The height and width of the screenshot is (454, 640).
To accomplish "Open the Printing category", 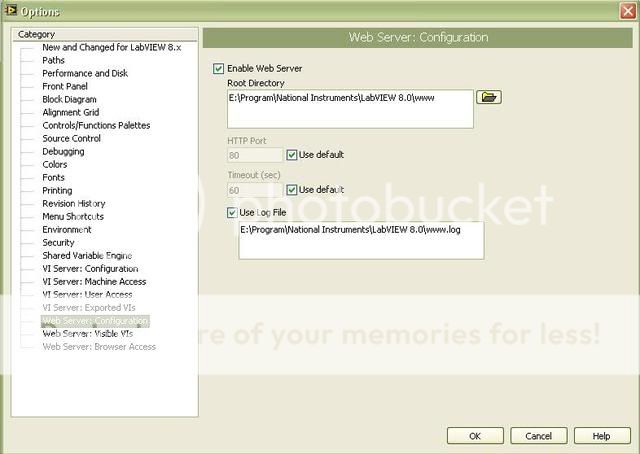I will coord(57,191).
